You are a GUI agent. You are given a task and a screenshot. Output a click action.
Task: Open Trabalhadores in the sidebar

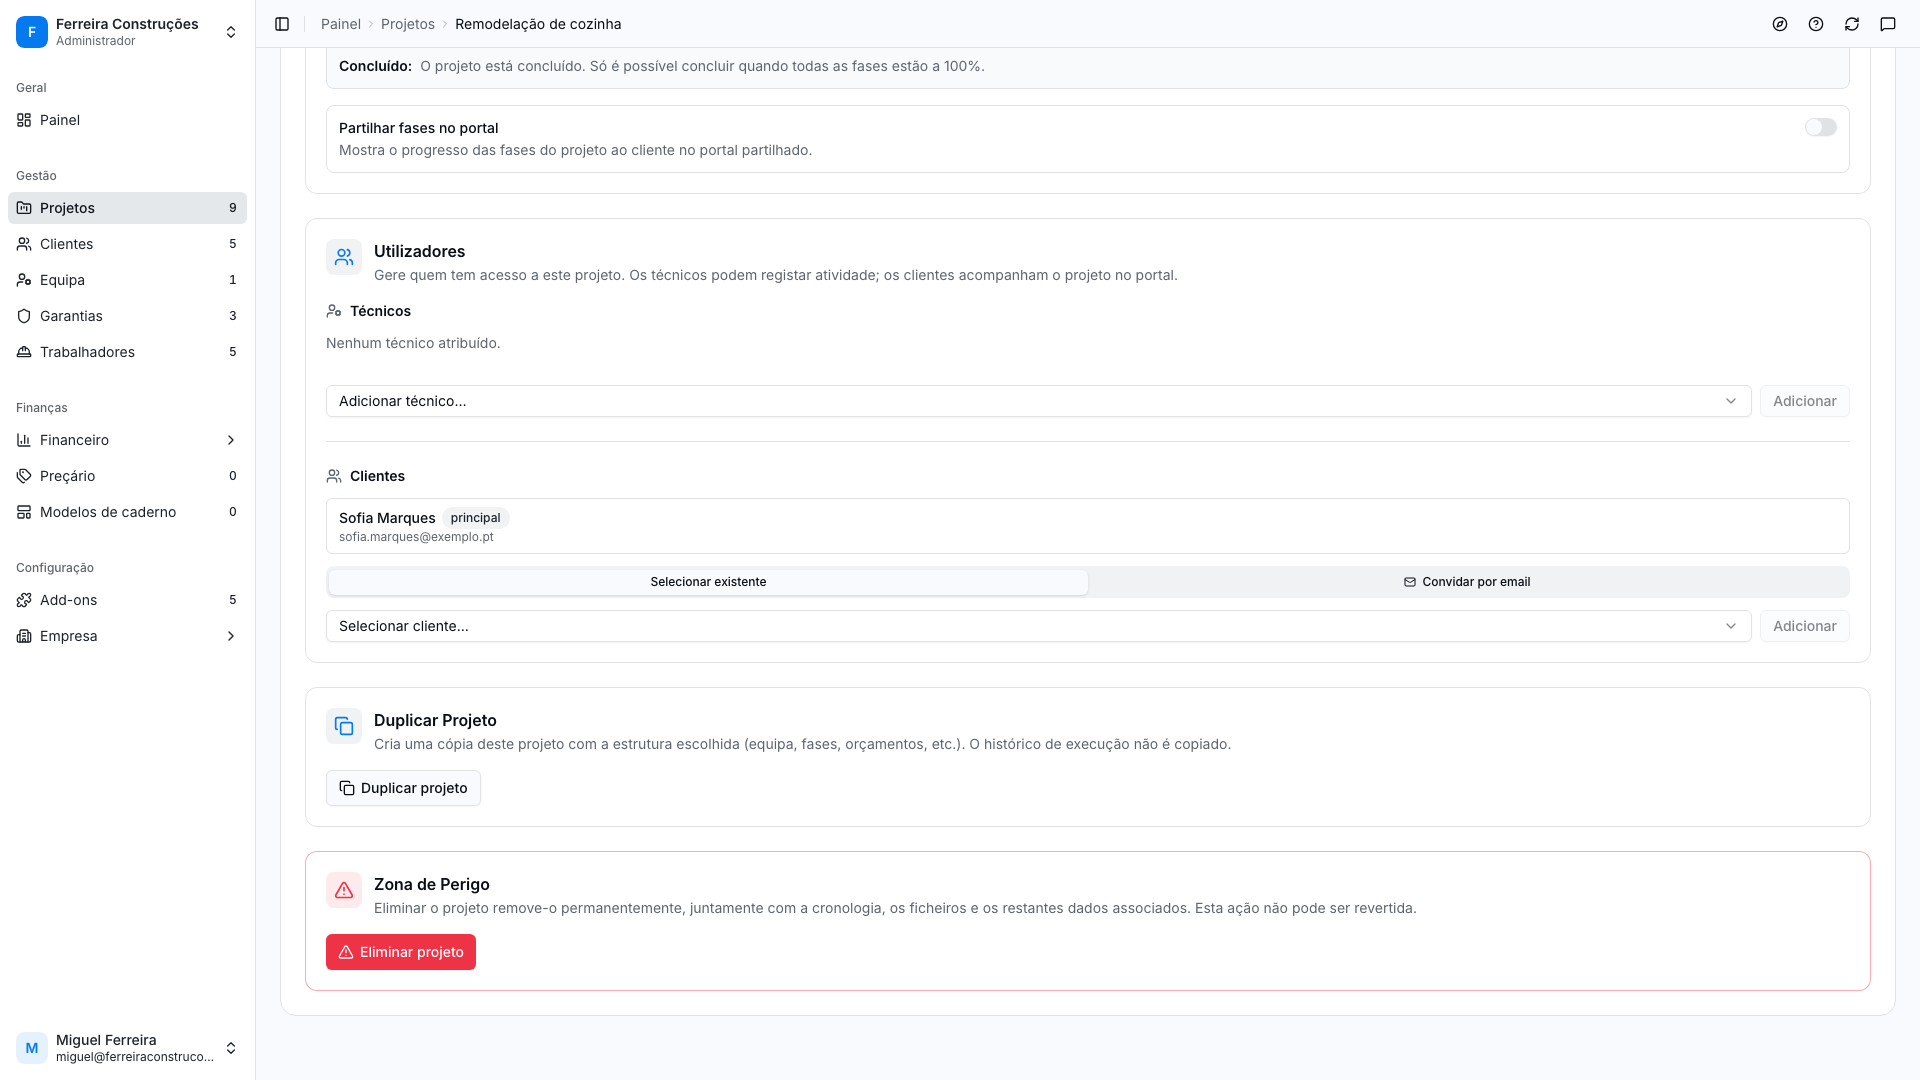(x=127, y=352)
